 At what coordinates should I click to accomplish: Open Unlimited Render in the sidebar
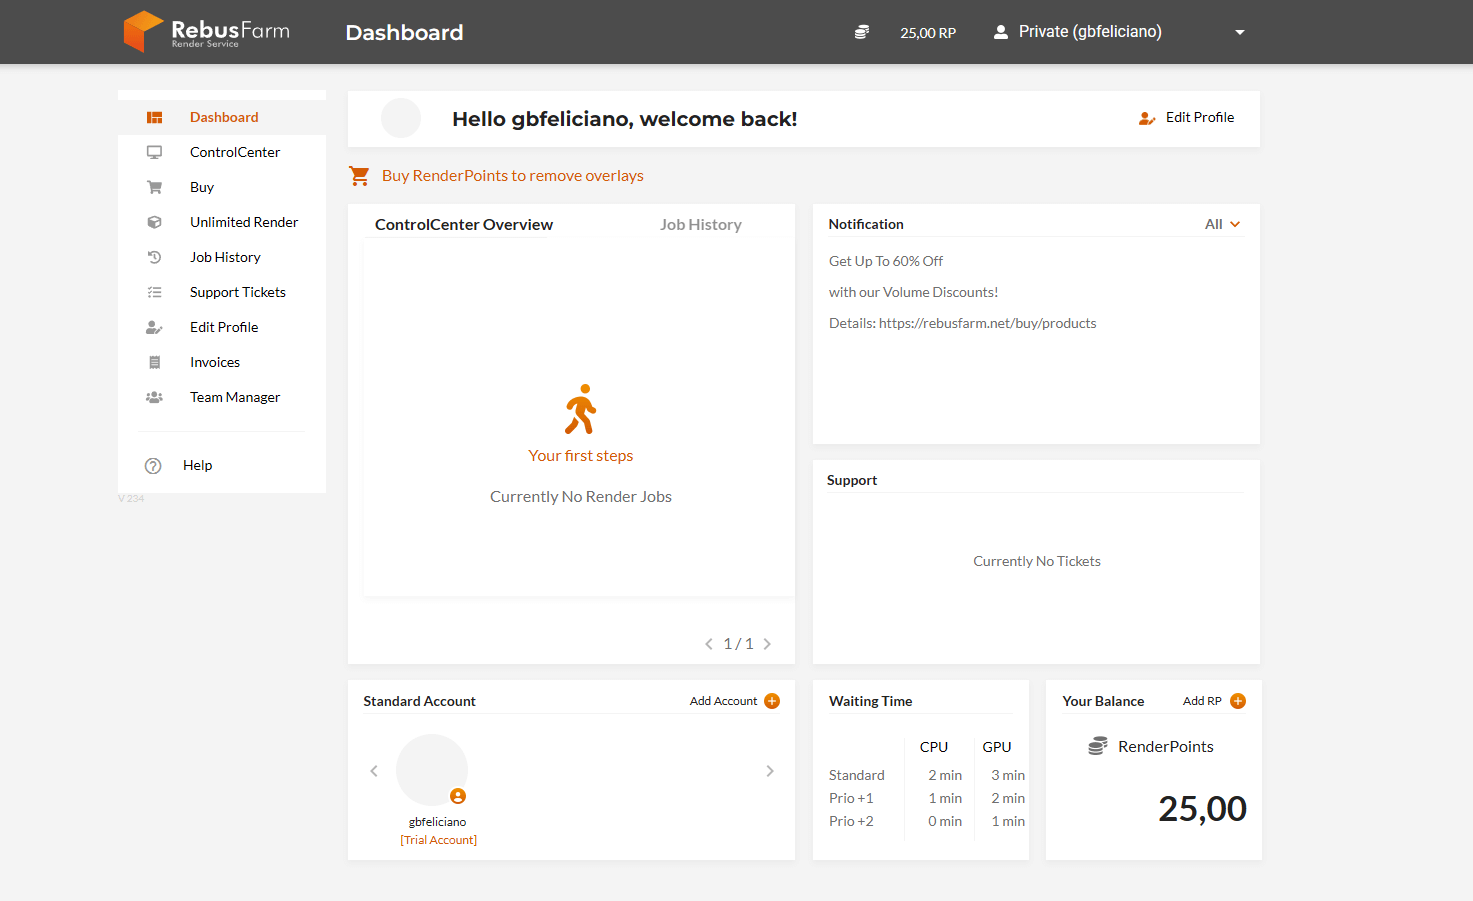tap(222, 222)
